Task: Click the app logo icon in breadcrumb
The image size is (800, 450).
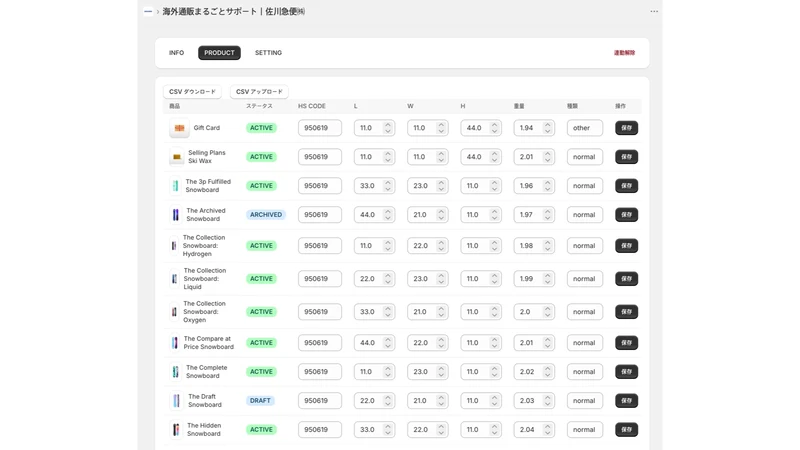Action: [x=148, y=11]
